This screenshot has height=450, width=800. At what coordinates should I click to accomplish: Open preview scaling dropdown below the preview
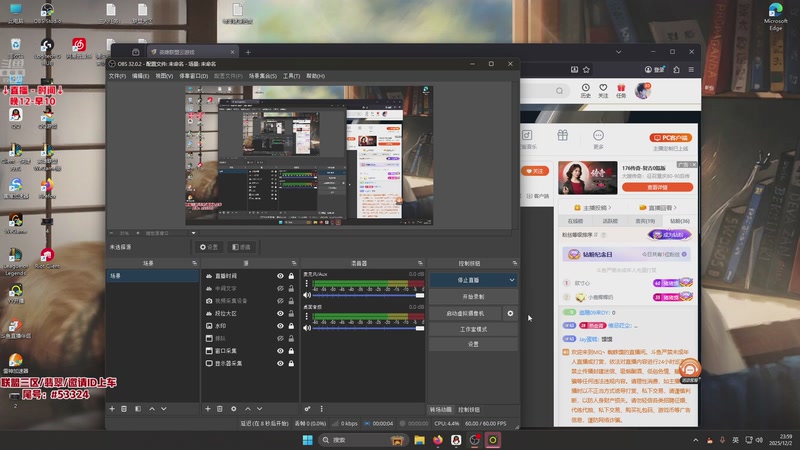click(193, 233)
